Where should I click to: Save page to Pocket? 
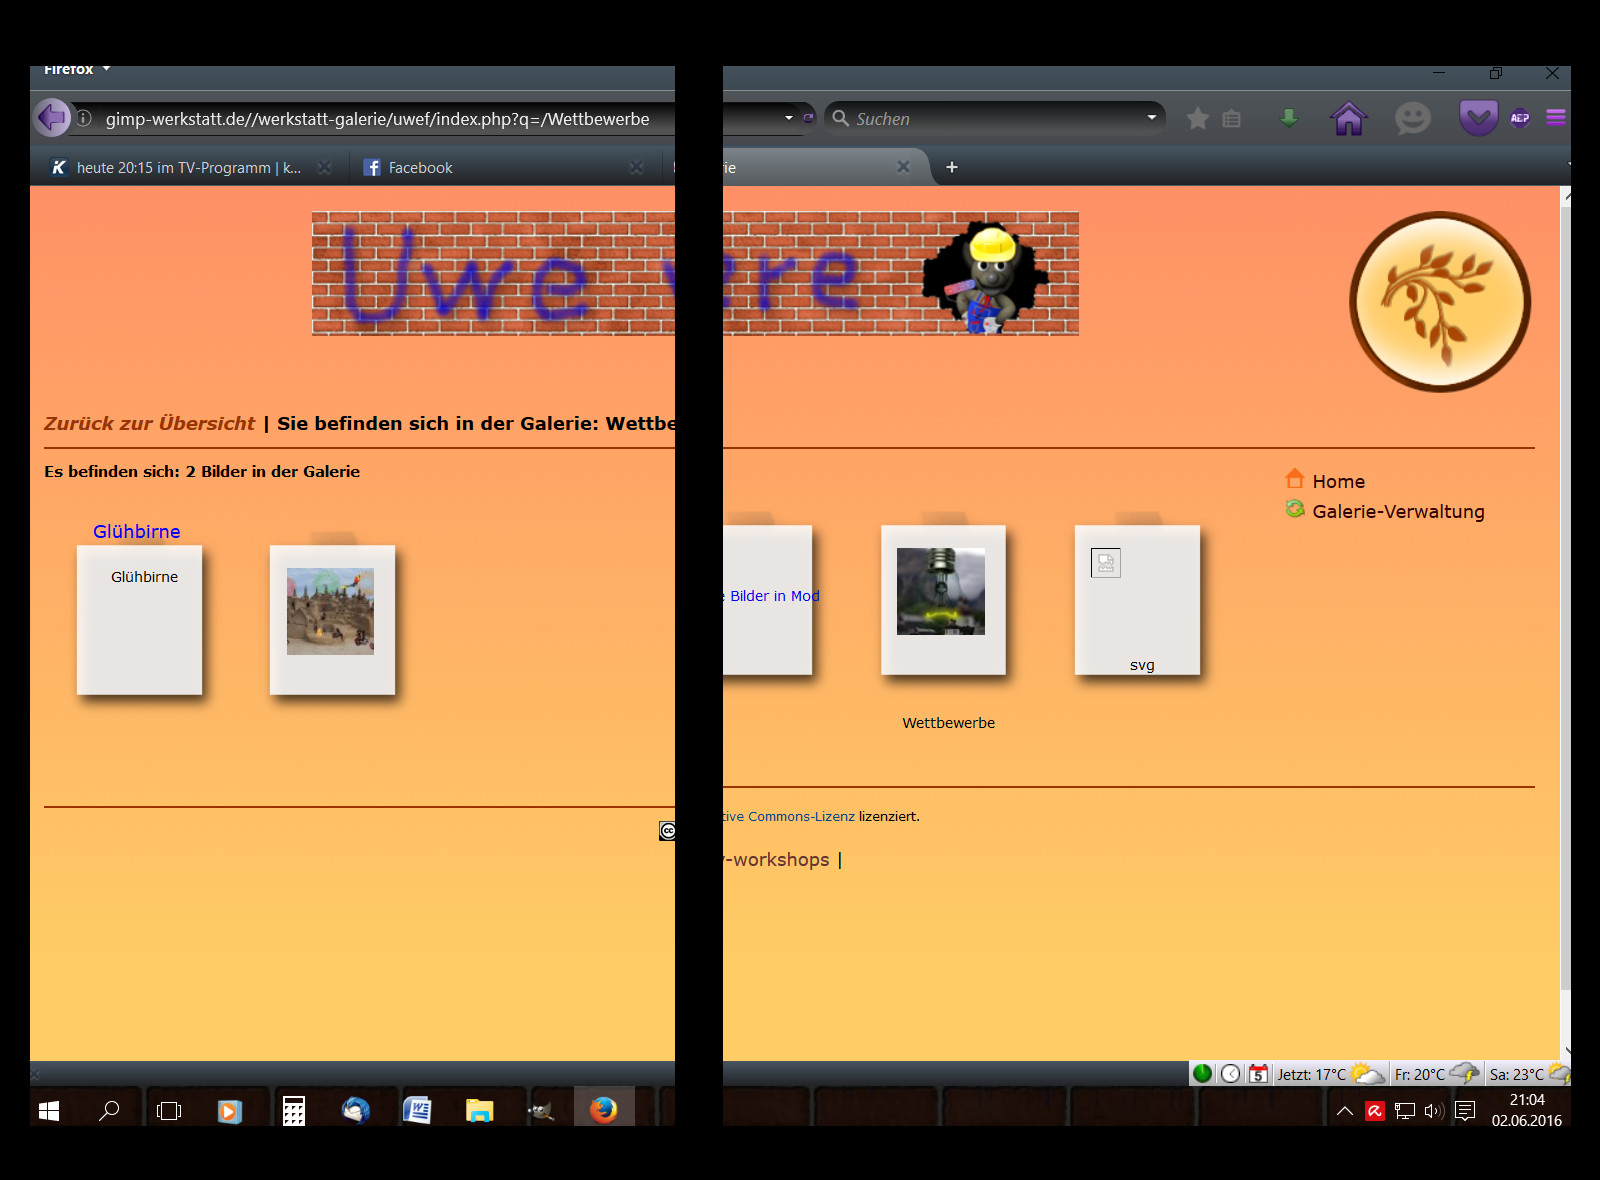coord(1478,118)
